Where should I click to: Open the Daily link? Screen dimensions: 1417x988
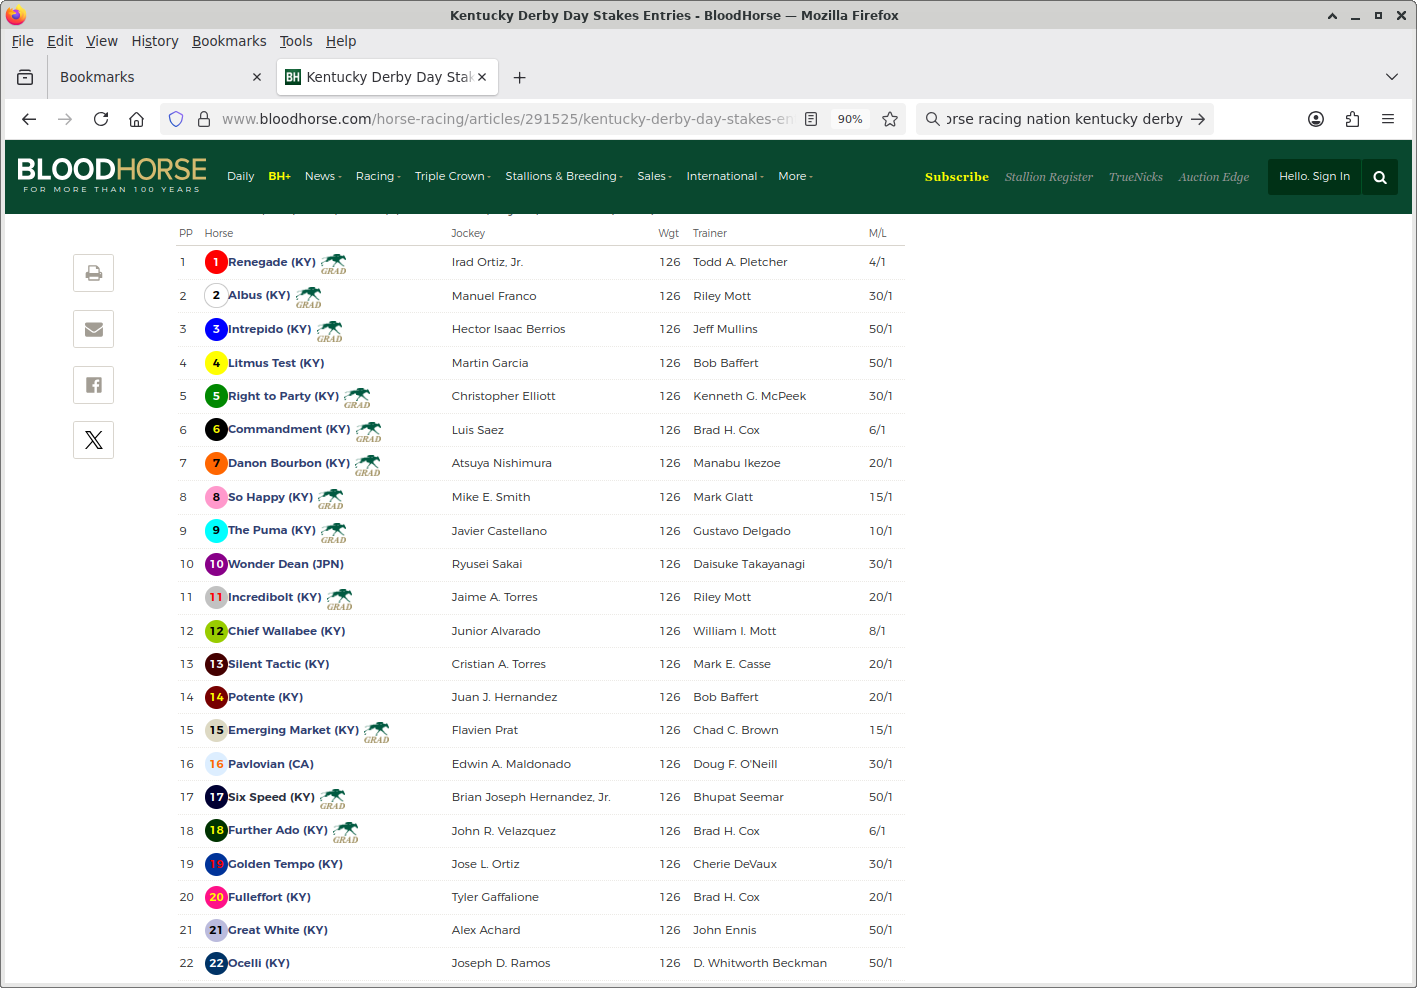[241, 176]
